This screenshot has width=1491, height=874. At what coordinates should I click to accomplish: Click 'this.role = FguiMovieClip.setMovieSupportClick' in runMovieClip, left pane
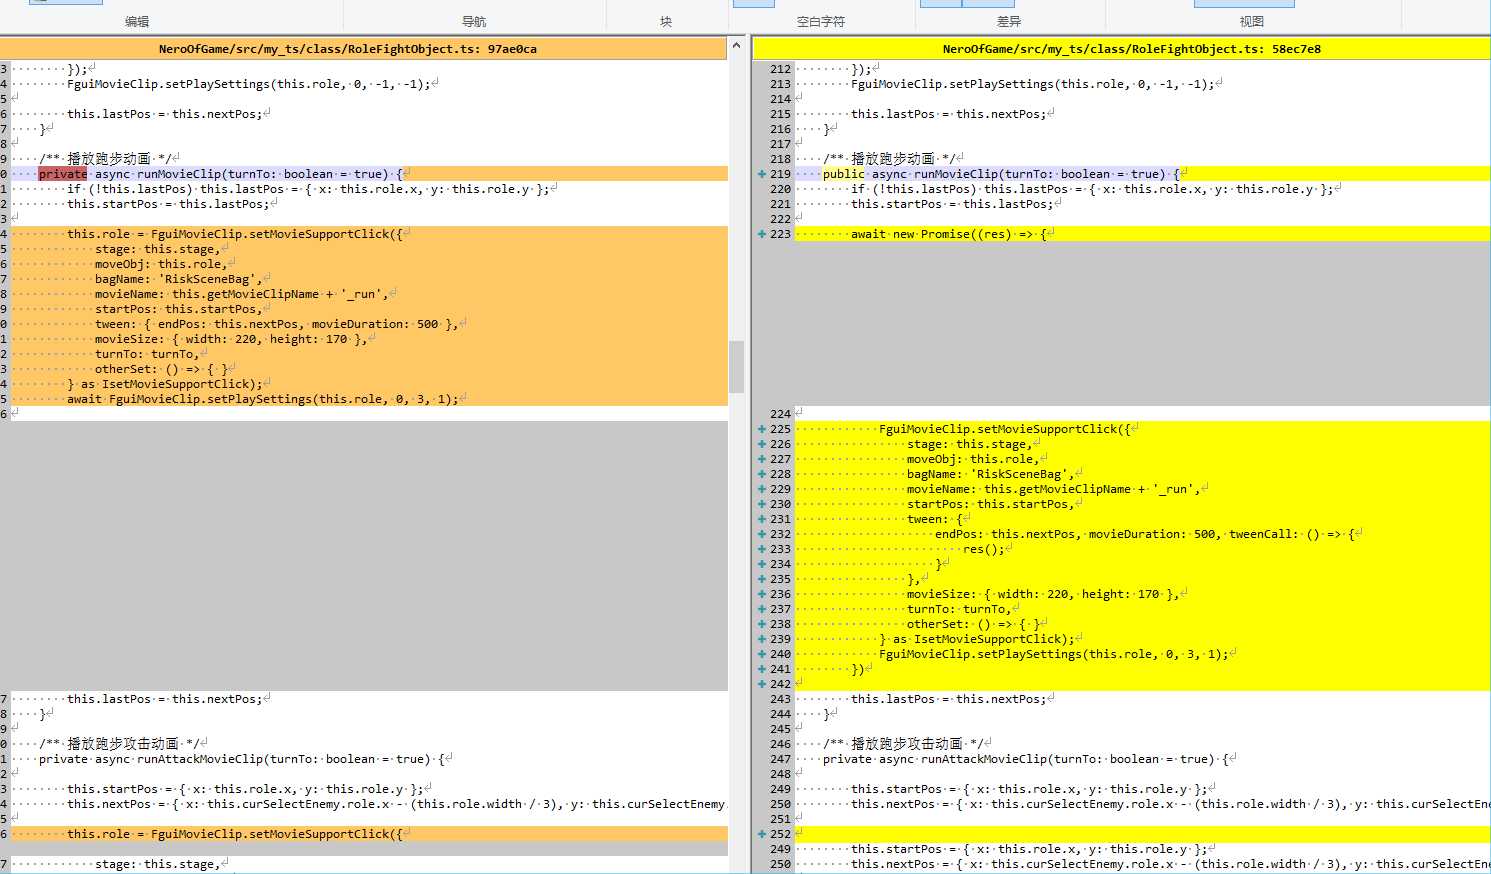(230, 234)
